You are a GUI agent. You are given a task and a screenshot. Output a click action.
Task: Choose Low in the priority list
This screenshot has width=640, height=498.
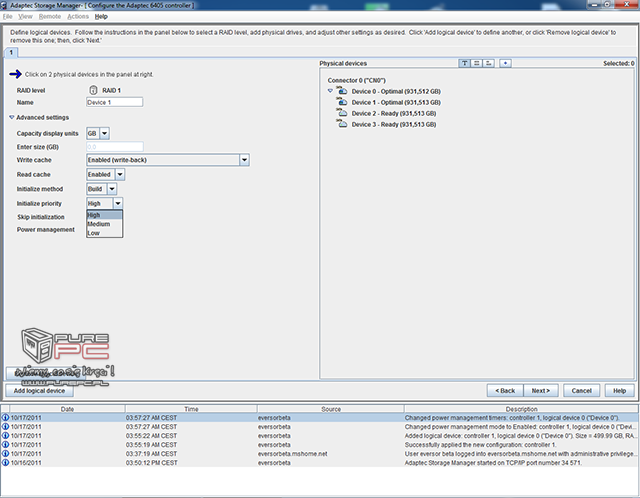point(104,233)
